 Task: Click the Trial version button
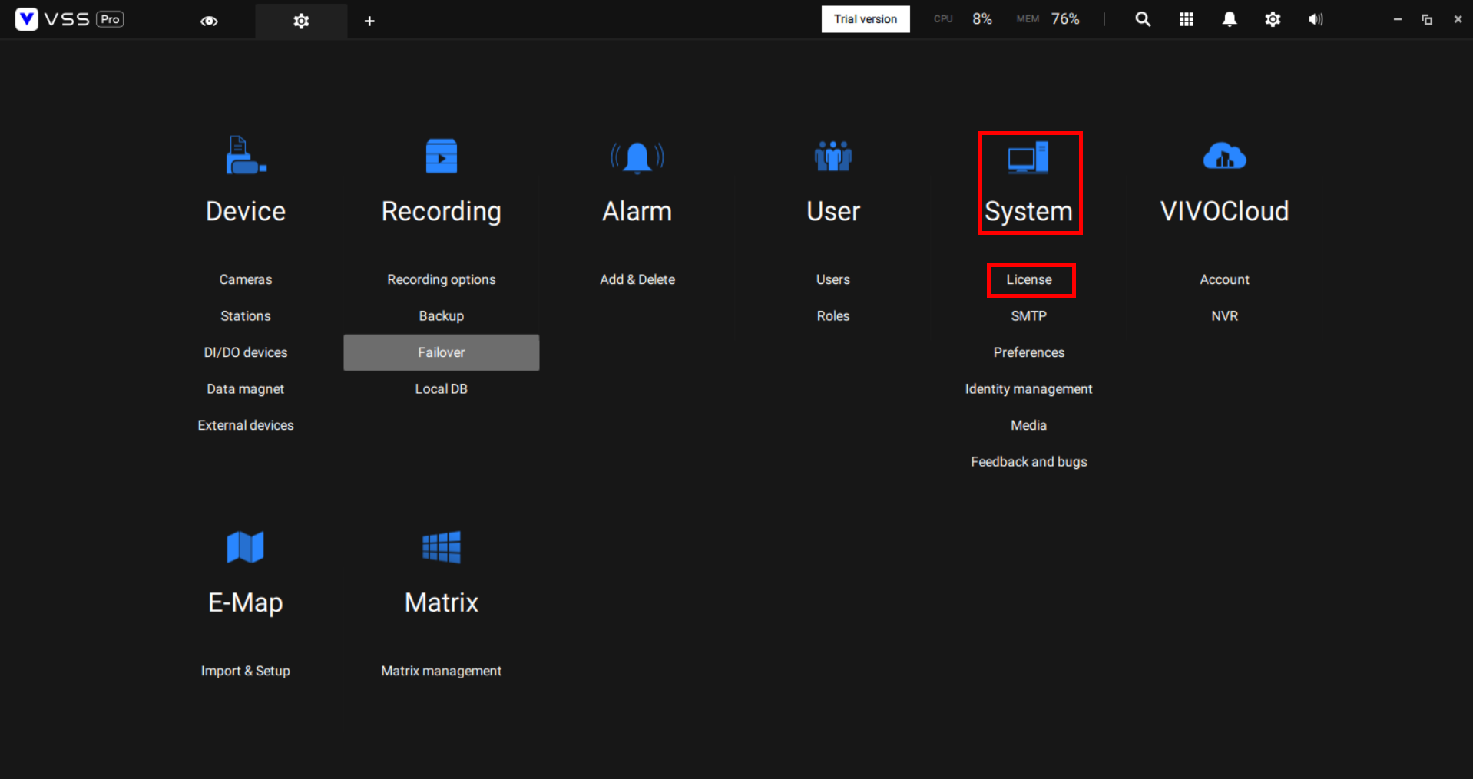point(866,19)
